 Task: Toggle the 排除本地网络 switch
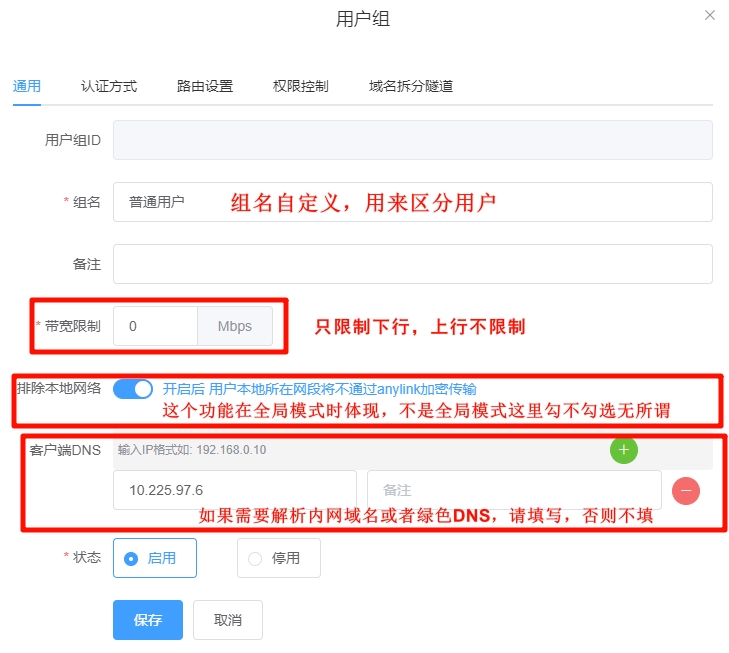pyautogui.click(x=133, y=389)
